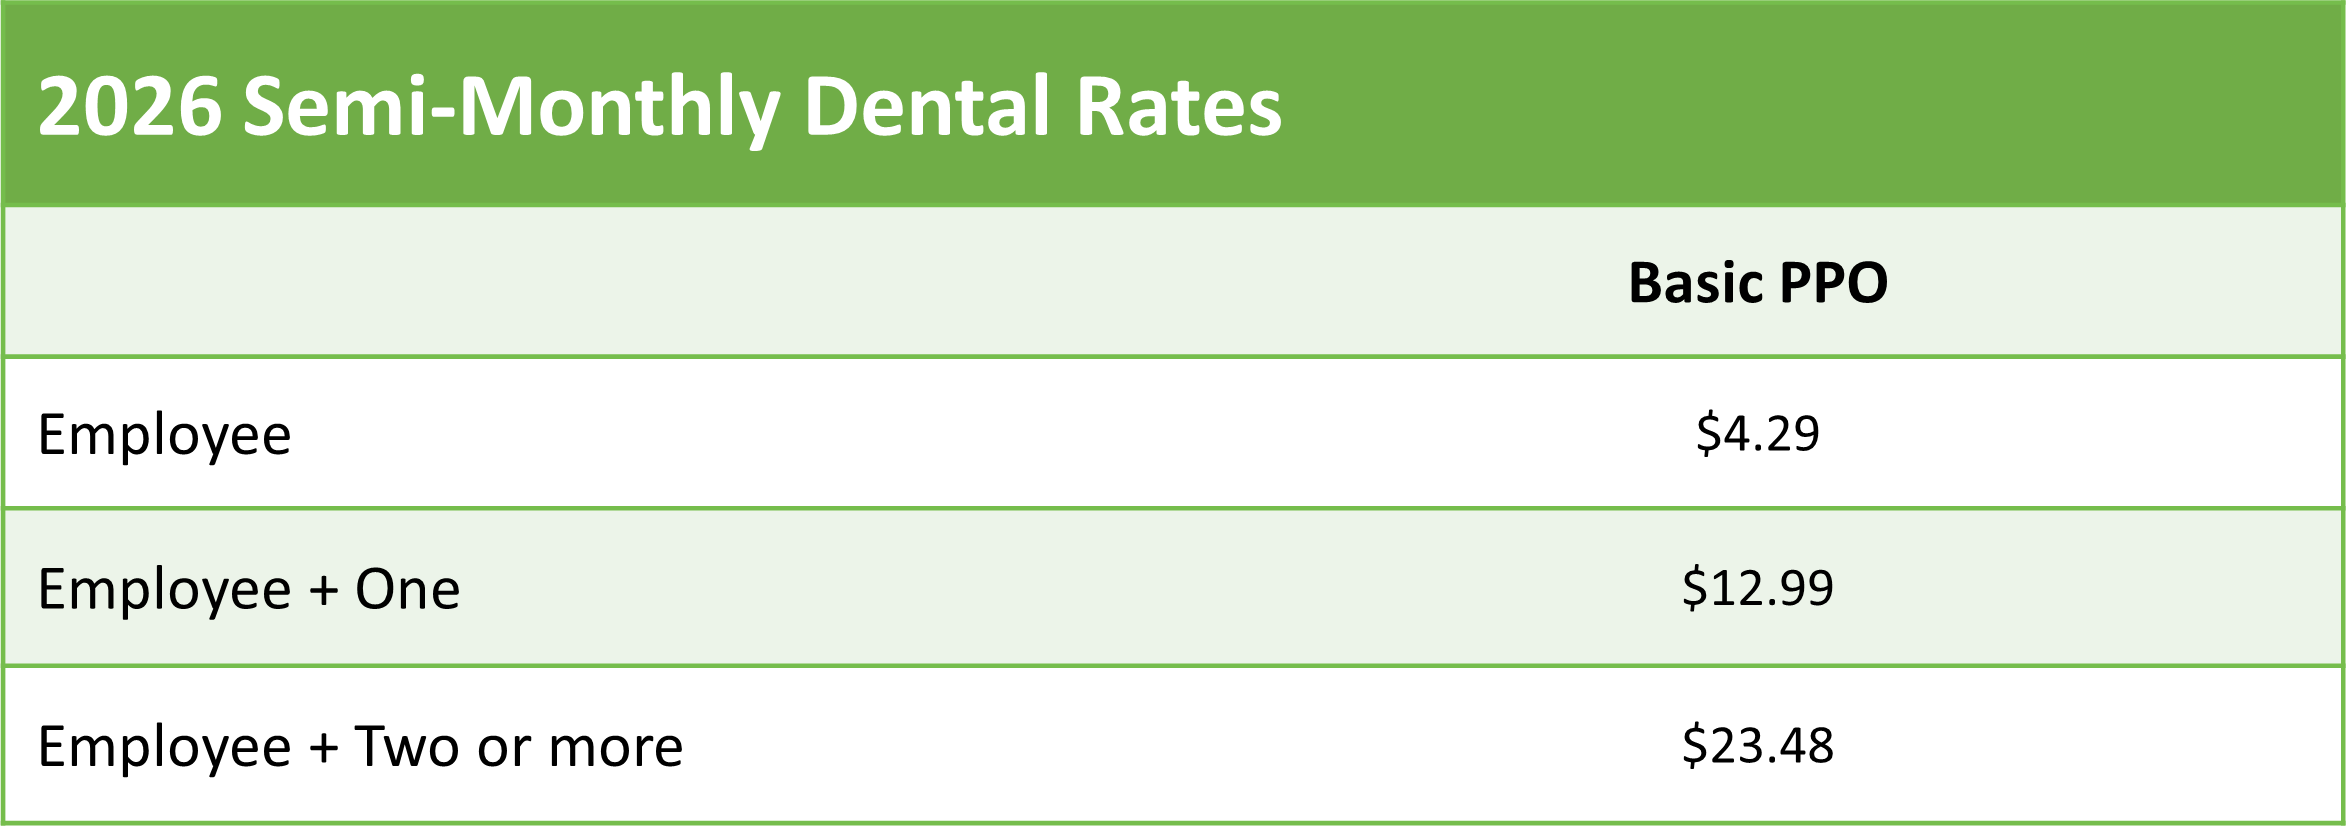Screen dimensions: 2348x828
Task: Click the $4.29 rate value
Action: pos(1757,434)
